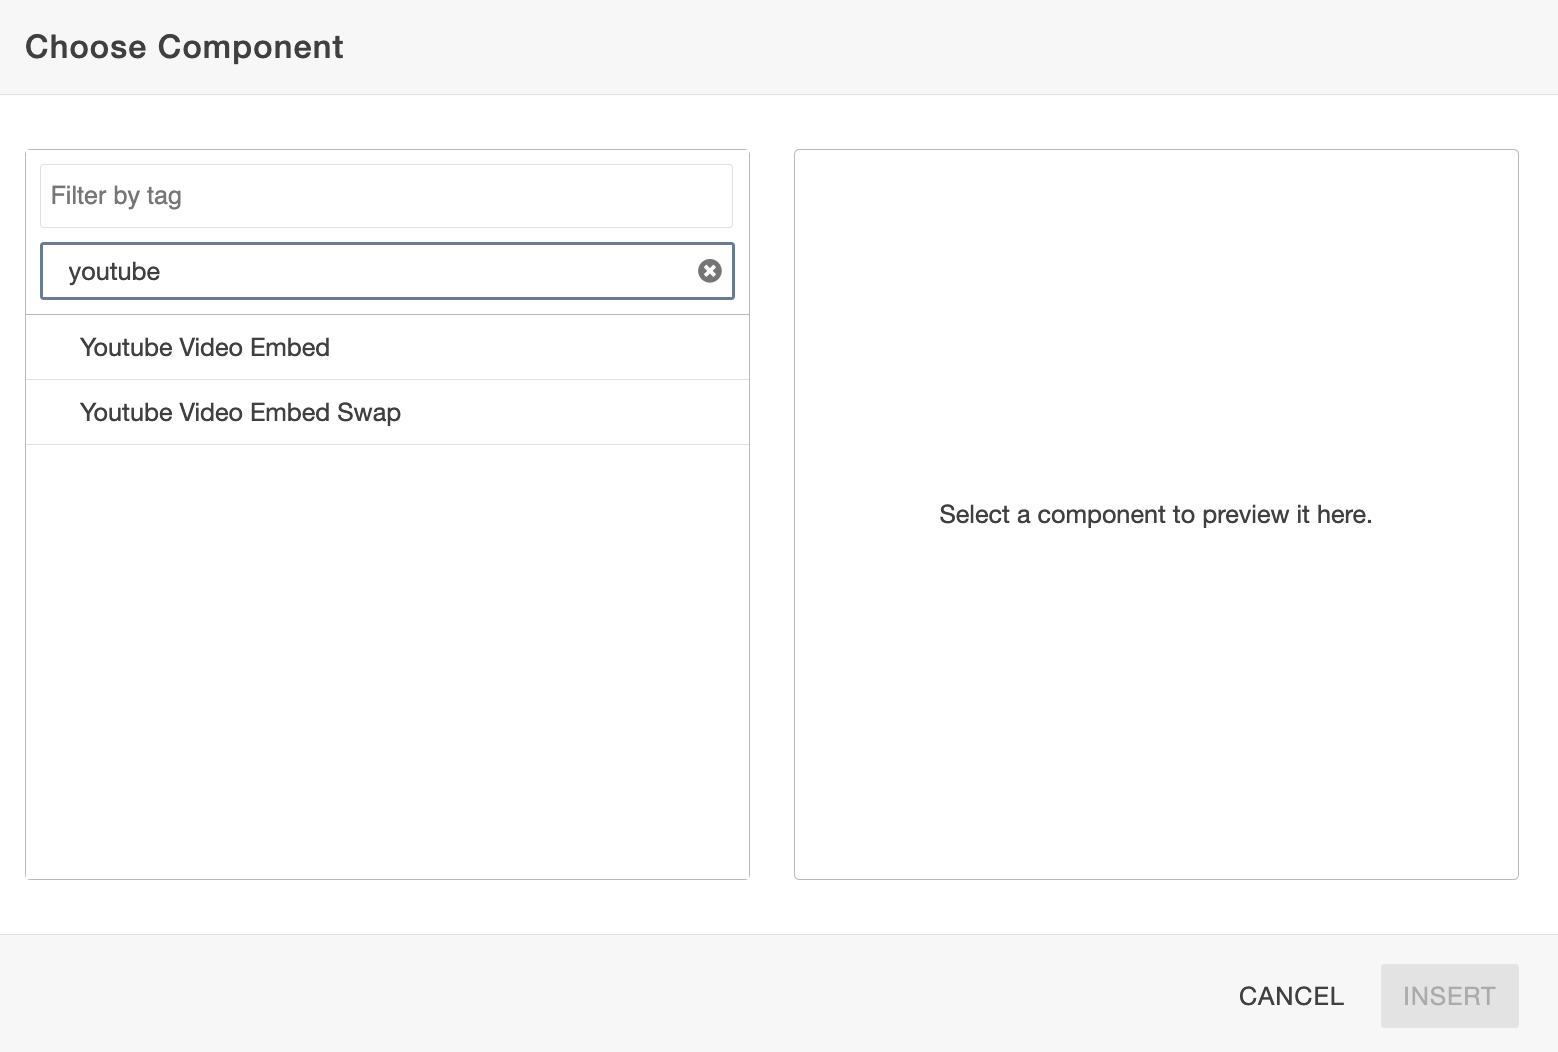Focus the youtube search input

386,271
